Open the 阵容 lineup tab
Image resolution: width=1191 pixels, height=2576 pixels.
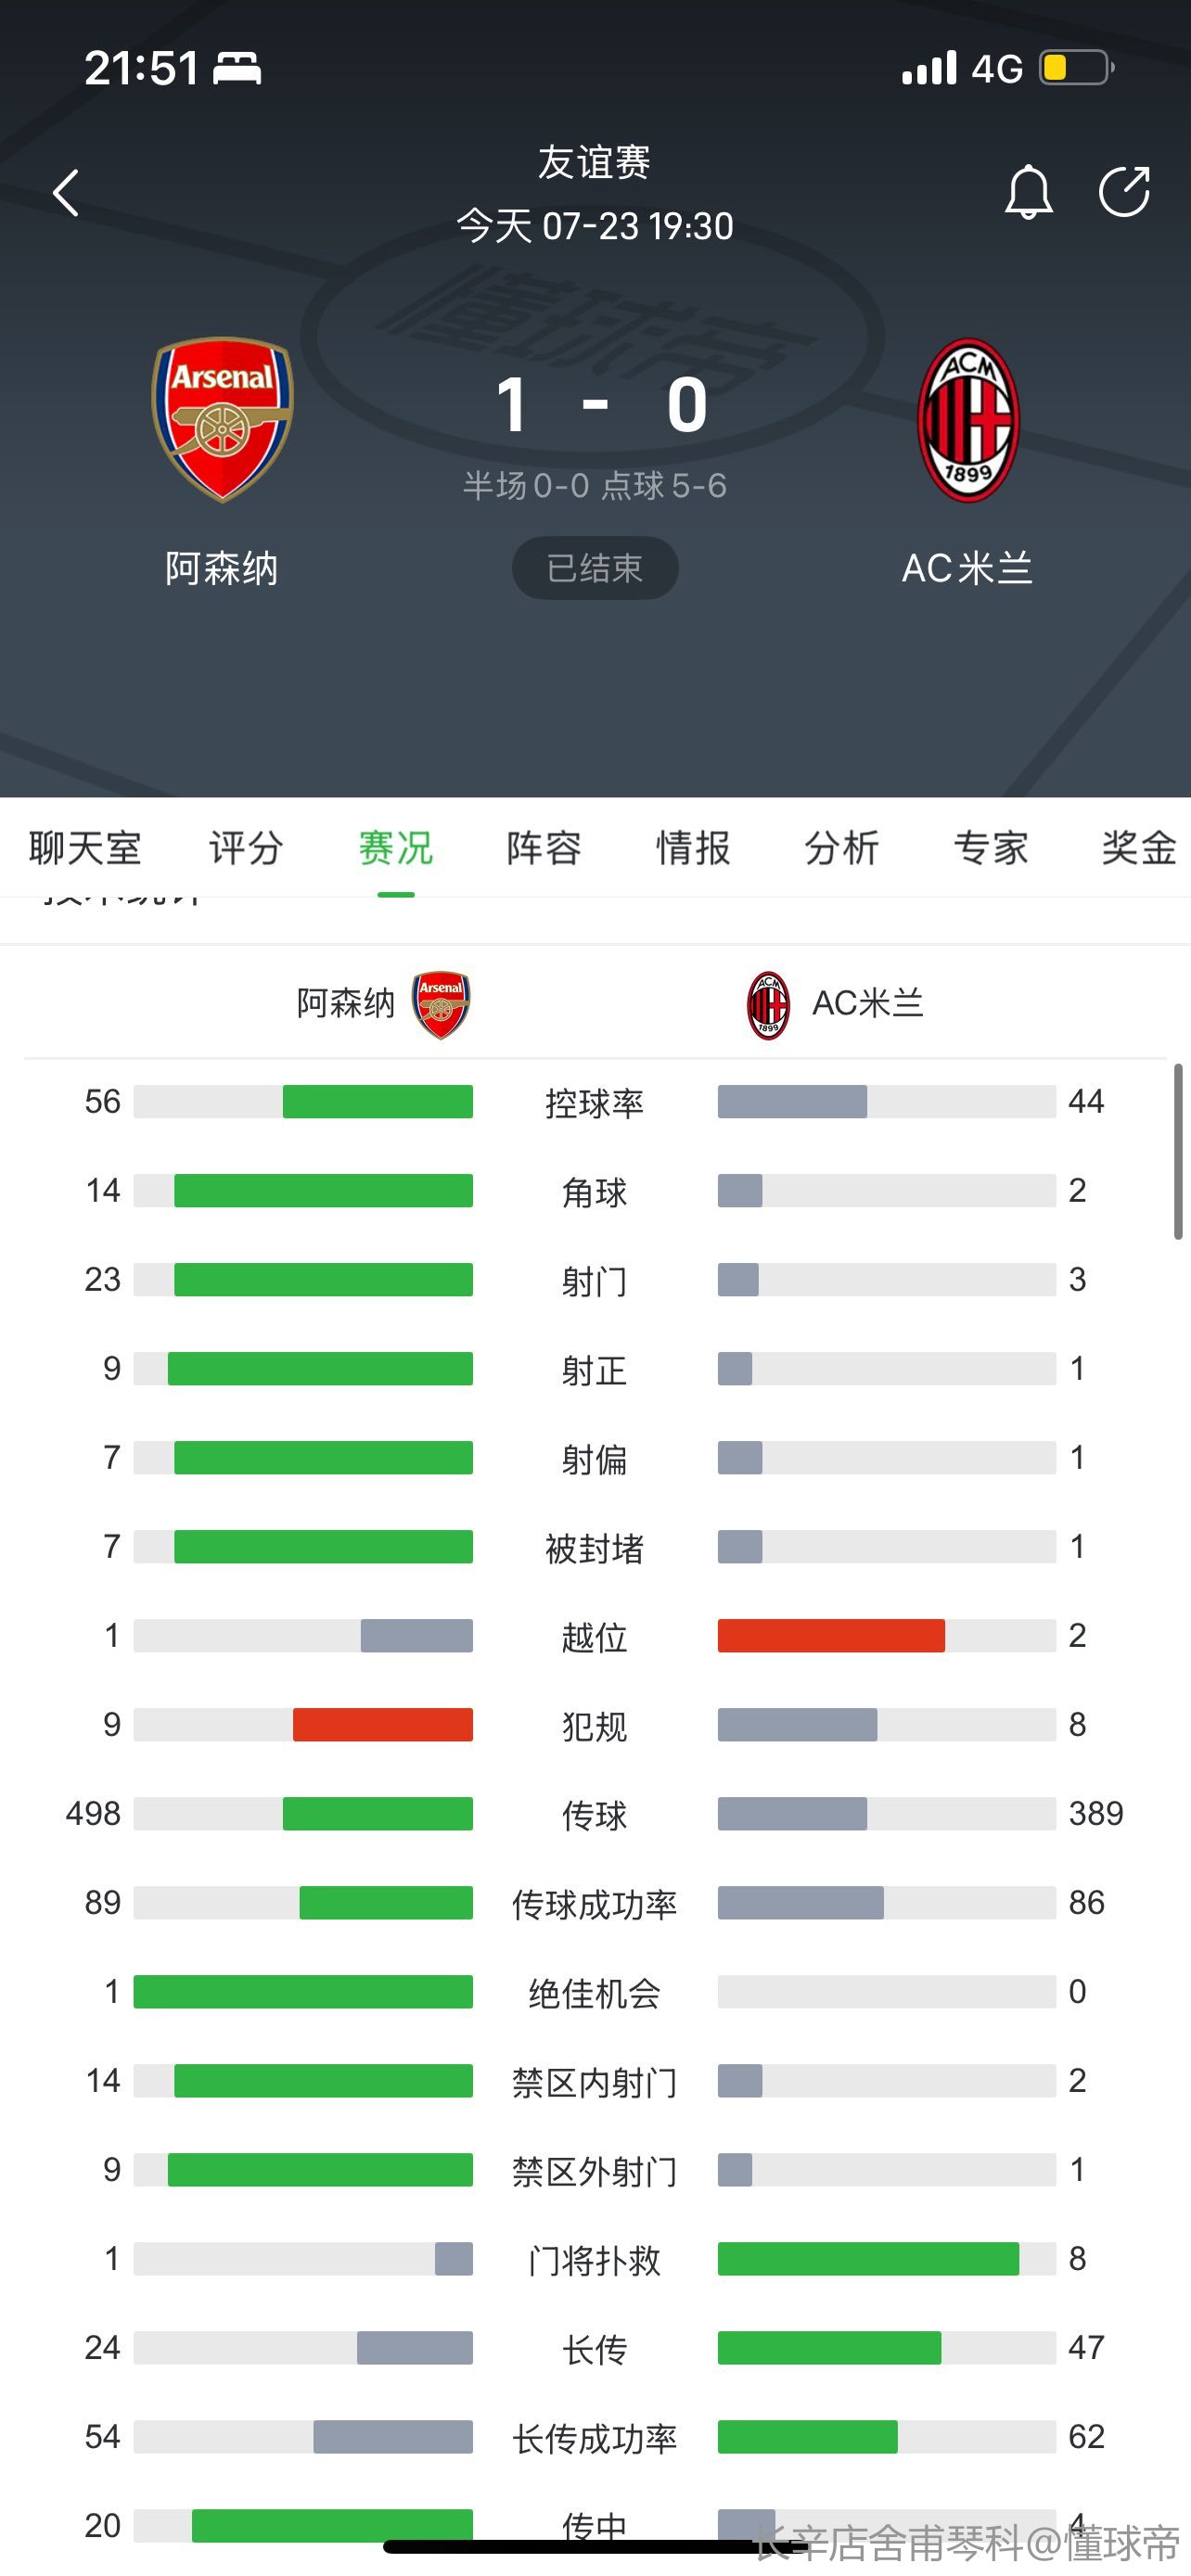coord(544,848)
